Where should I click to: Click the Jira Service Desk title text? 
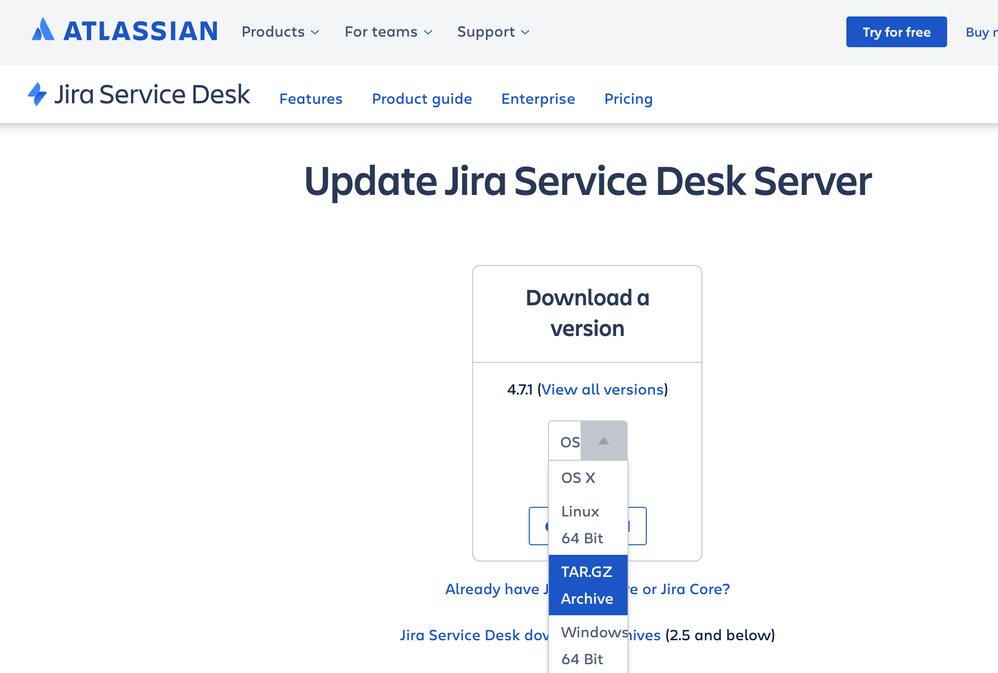pyautogui.click(x=152, y=94)
